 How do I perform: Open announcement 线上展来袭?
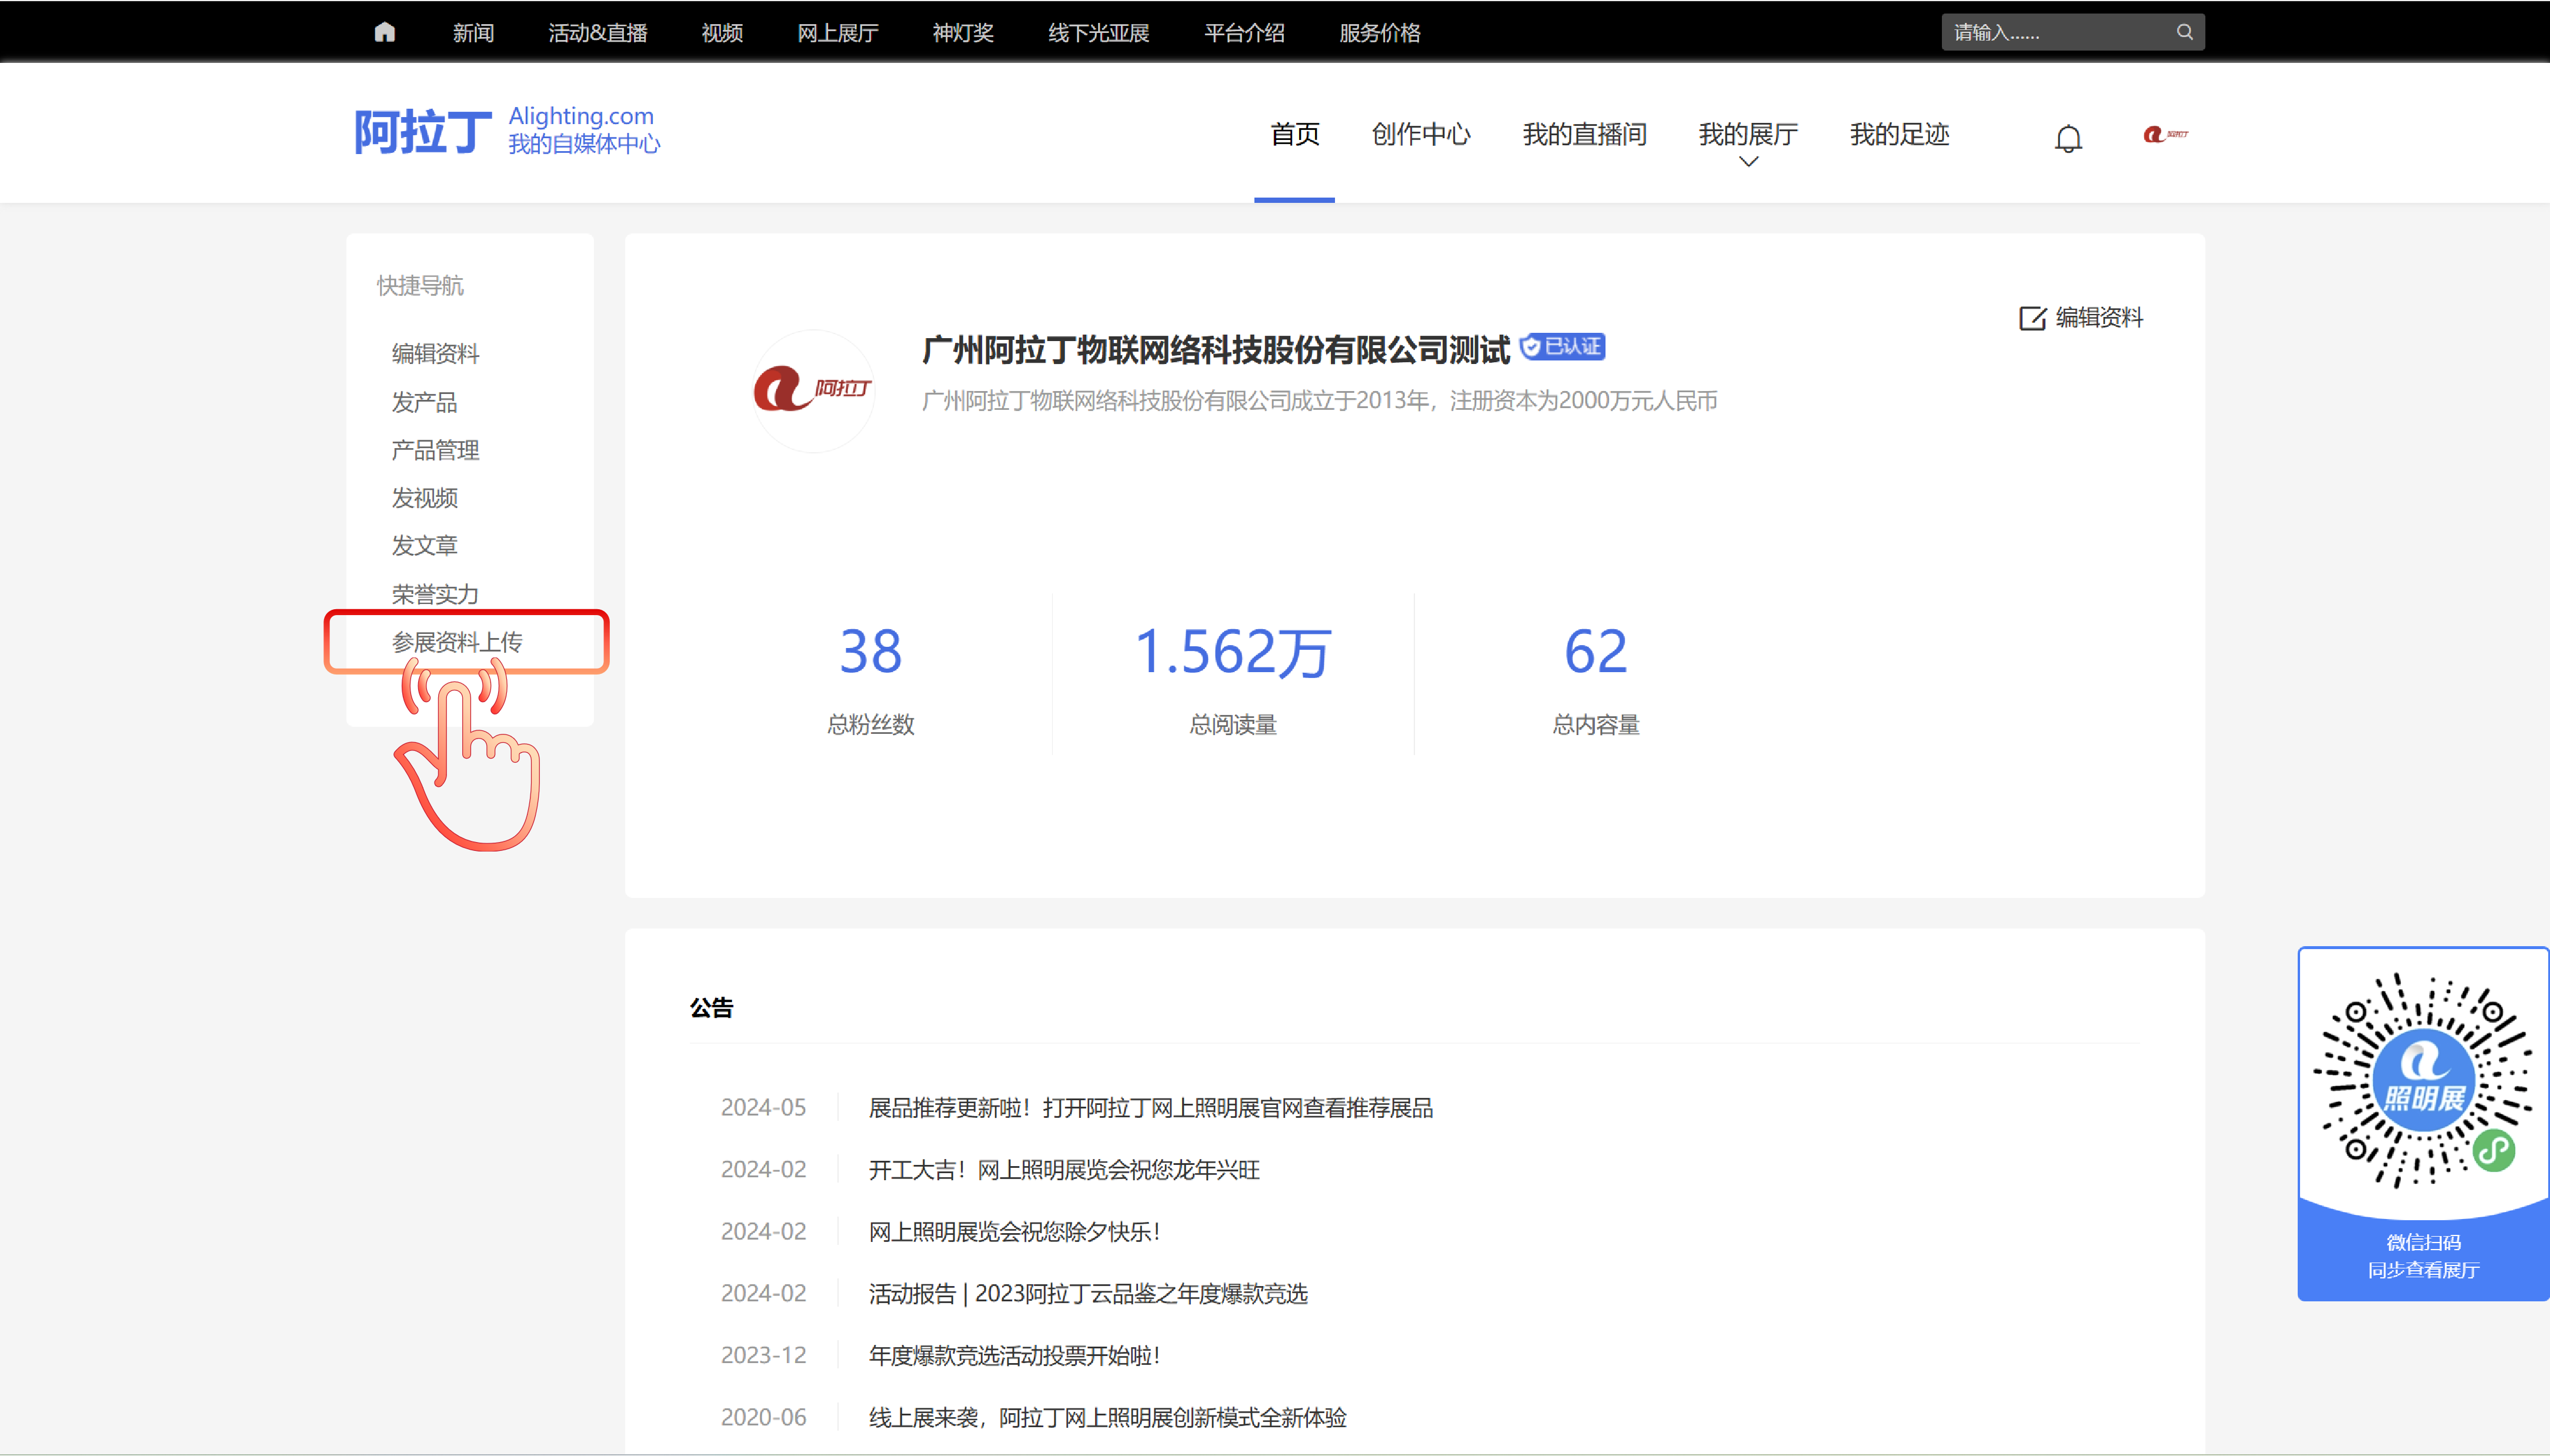click(1108, 1418)
